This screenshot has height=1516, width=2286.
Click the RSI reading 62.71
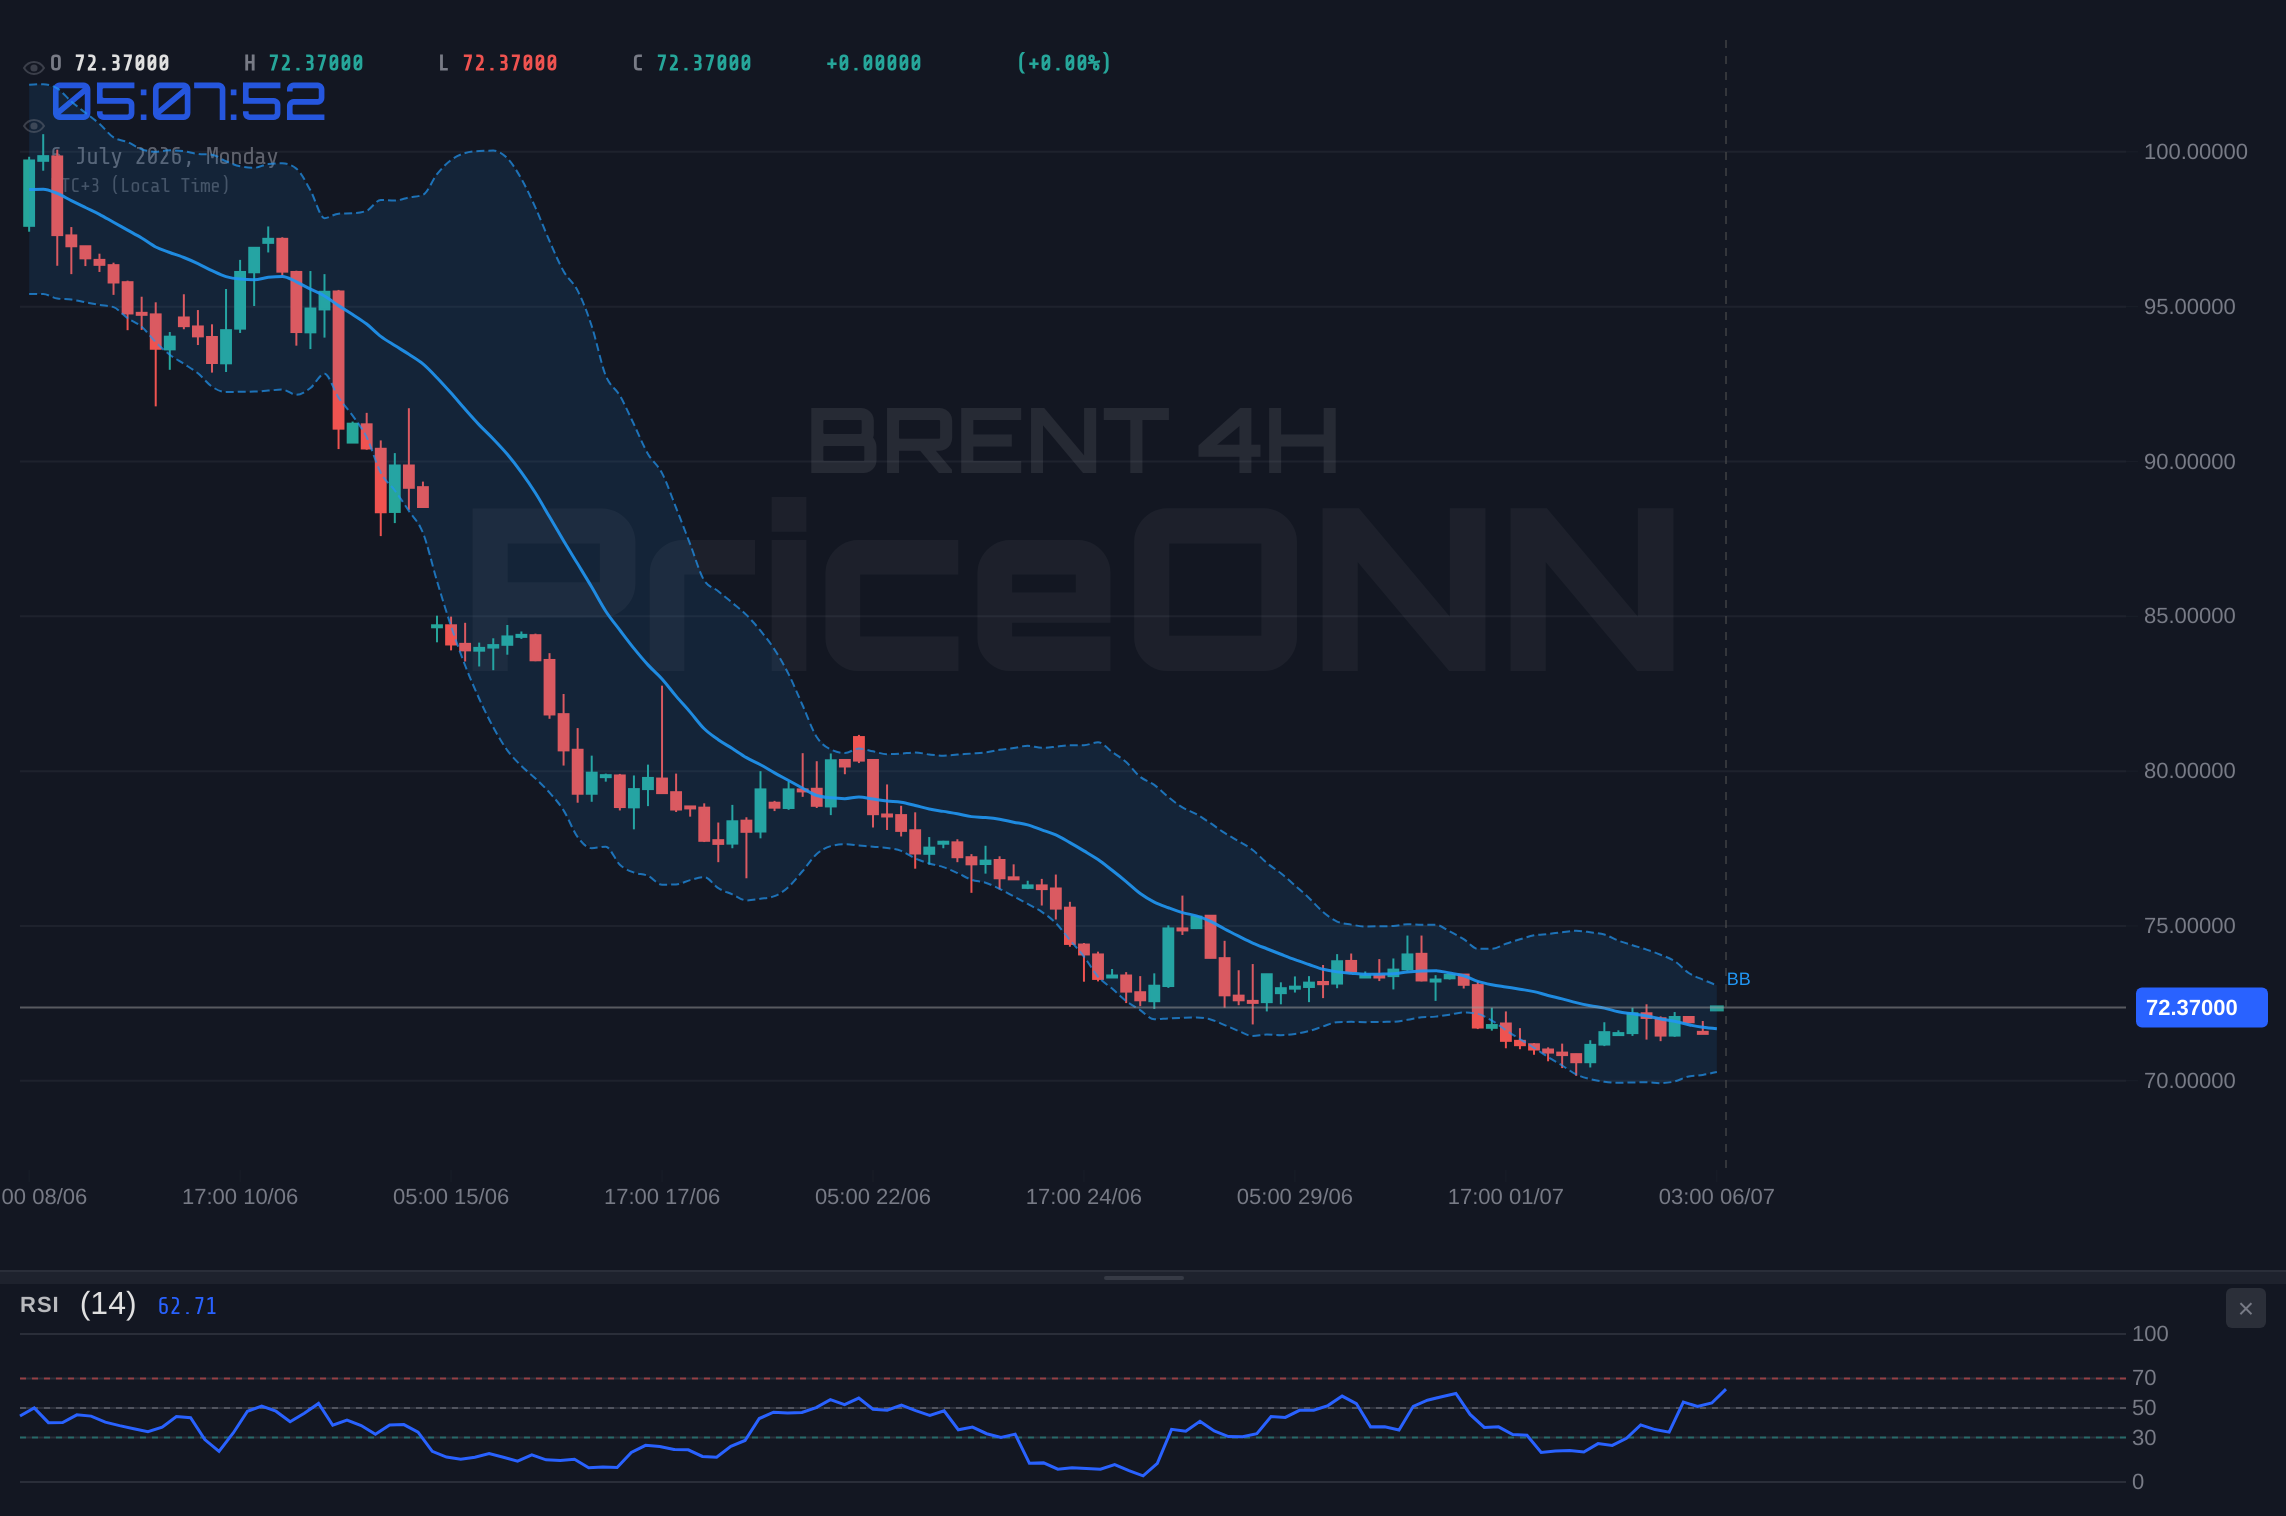pos(187,1306)
